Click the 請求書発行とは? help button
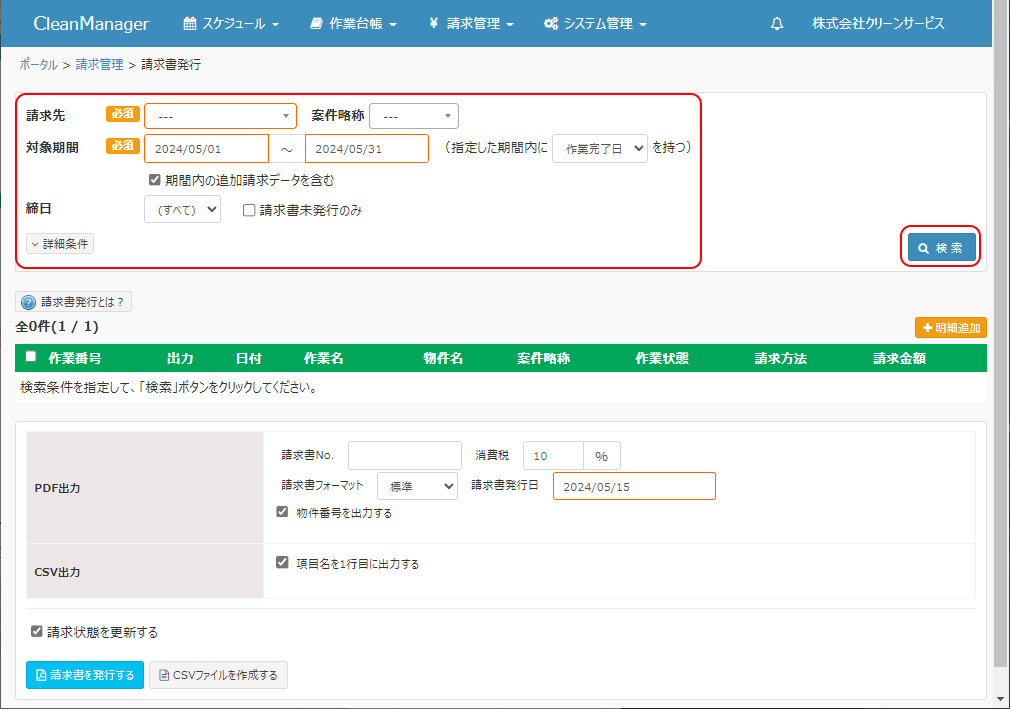Viewport: 1010px width, 709px height. click(74, 302)
